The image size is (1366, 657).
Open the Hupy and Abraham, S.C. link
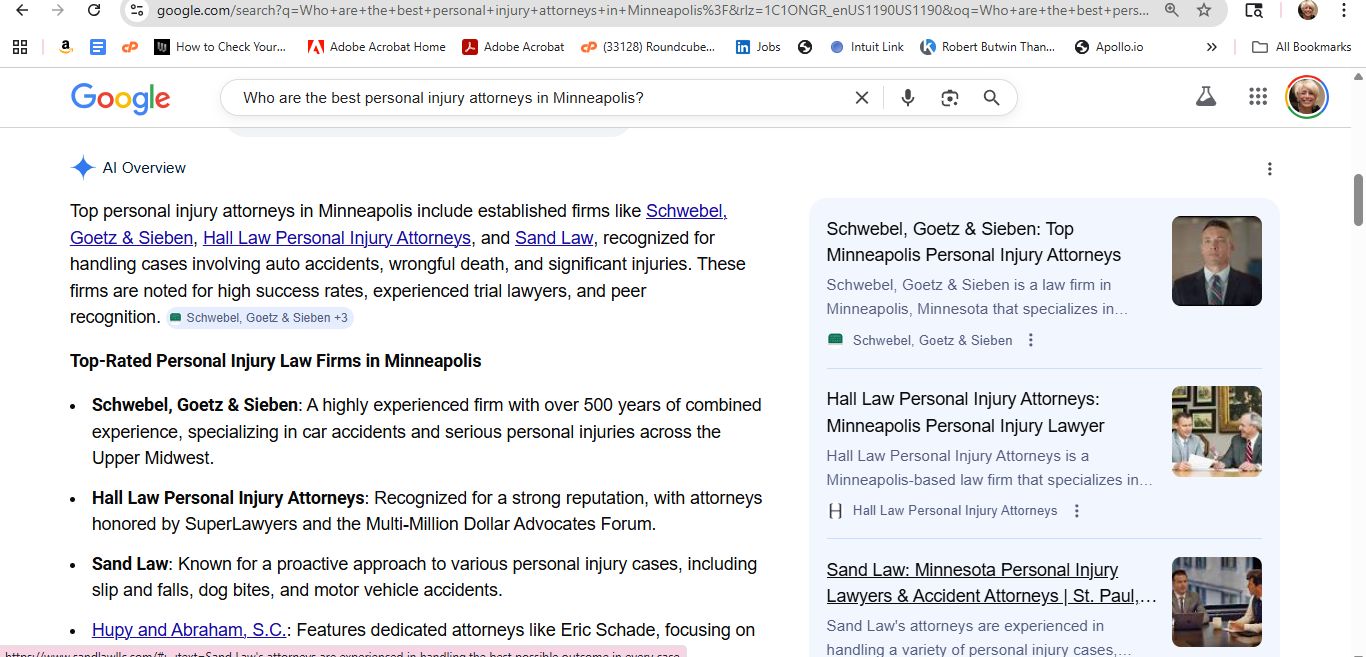pos(189,630)
